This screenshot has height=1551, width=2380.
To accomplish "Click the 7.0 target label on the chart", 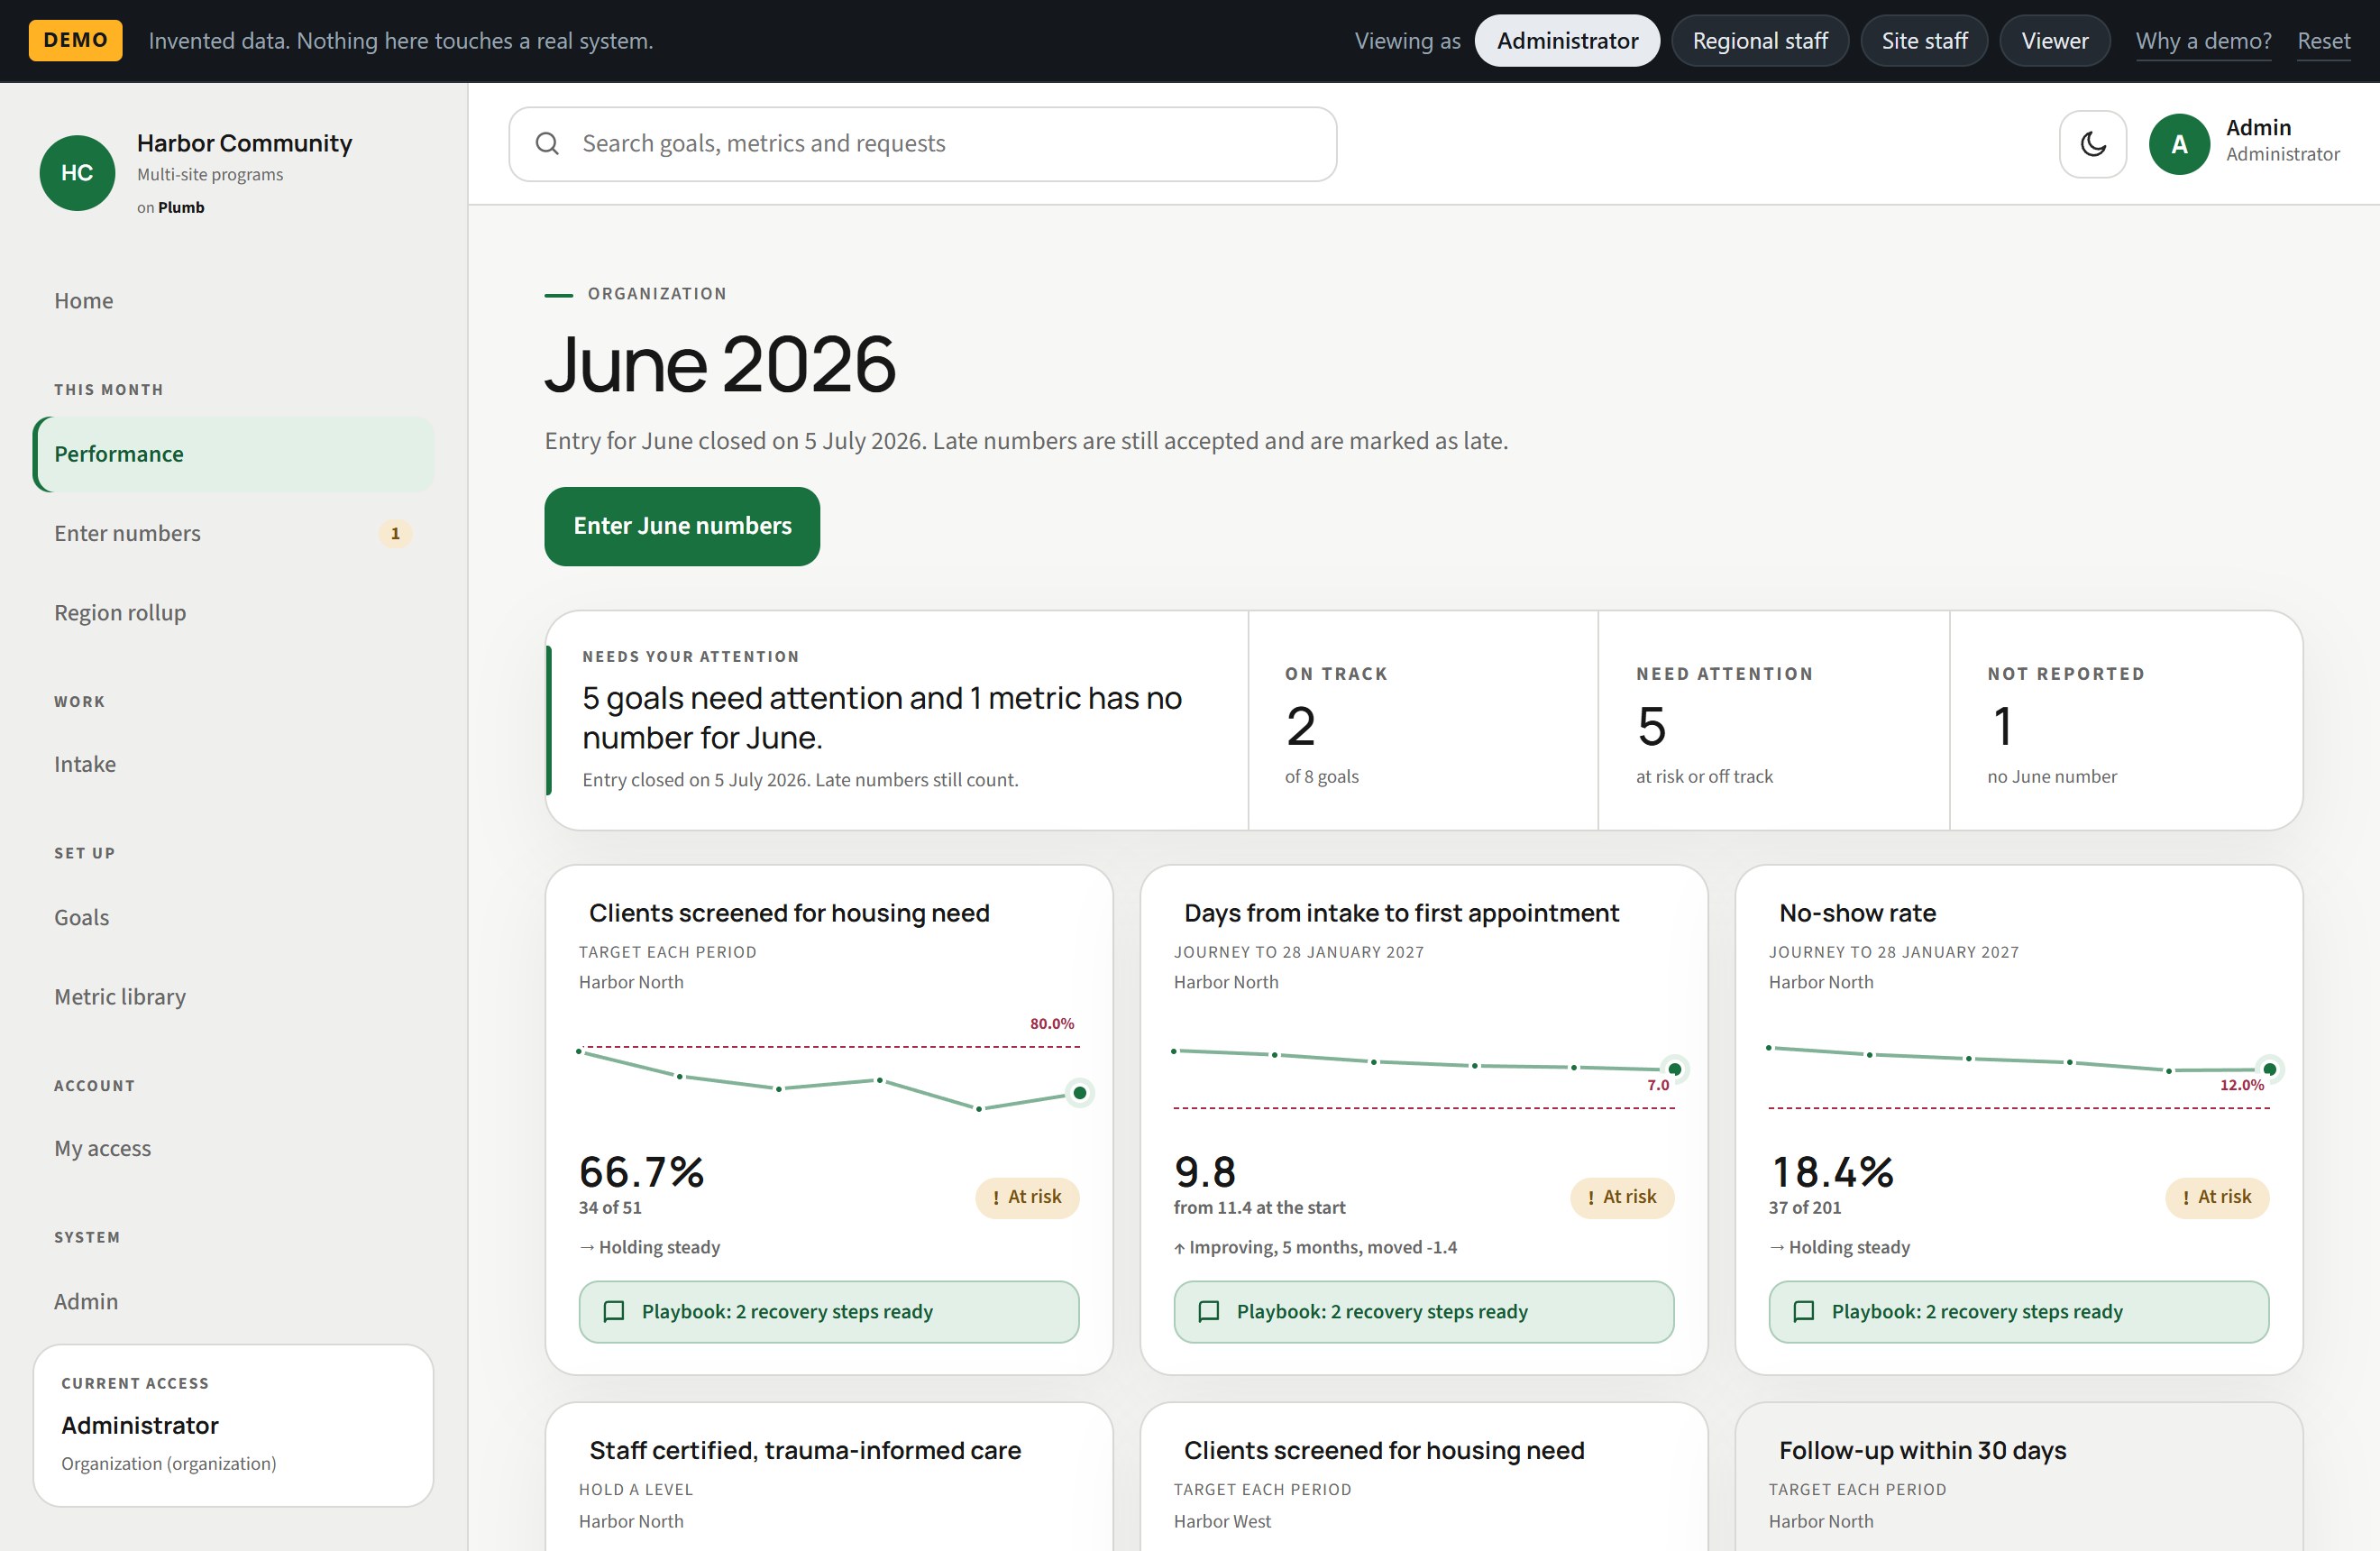I will pyautogui.click(x=1658, y=1085).
